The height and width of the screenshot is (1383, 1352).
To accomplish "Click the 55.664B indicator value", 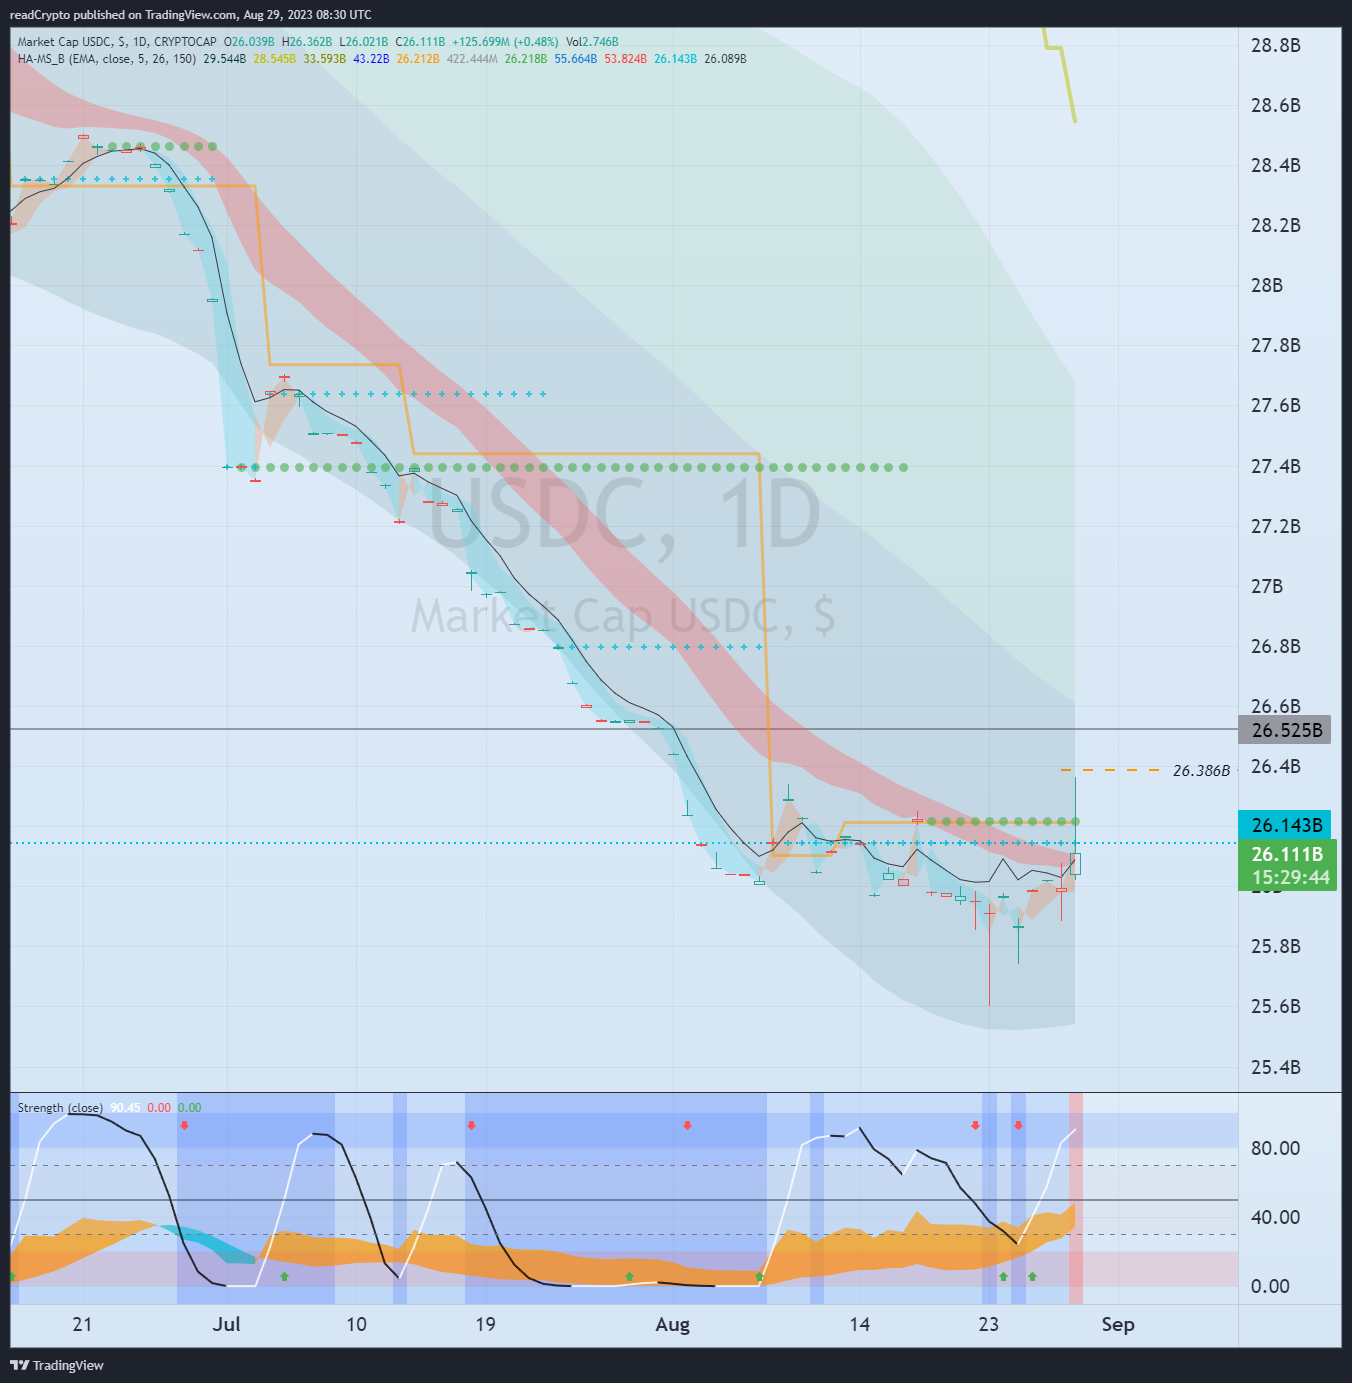I will click(576, 59).
